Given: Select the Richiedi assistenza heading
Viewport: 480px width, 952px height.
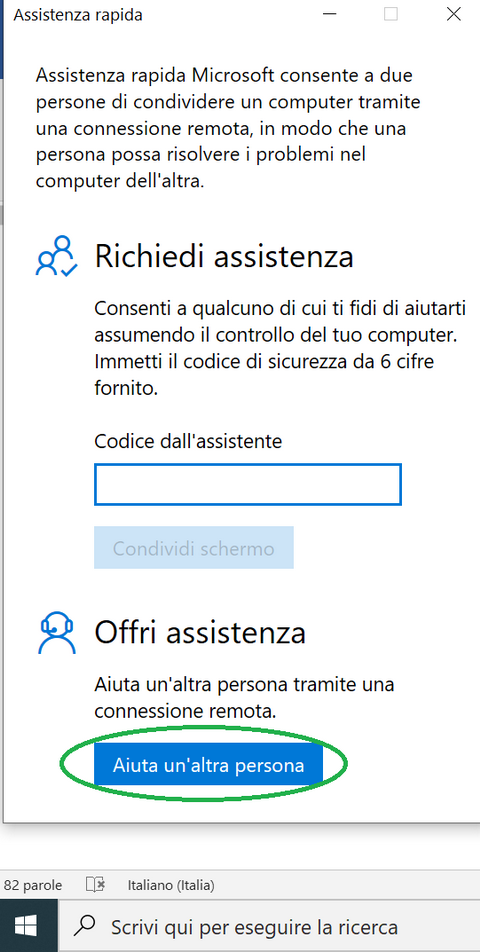Looking at the screenshot, I should 224,257.
